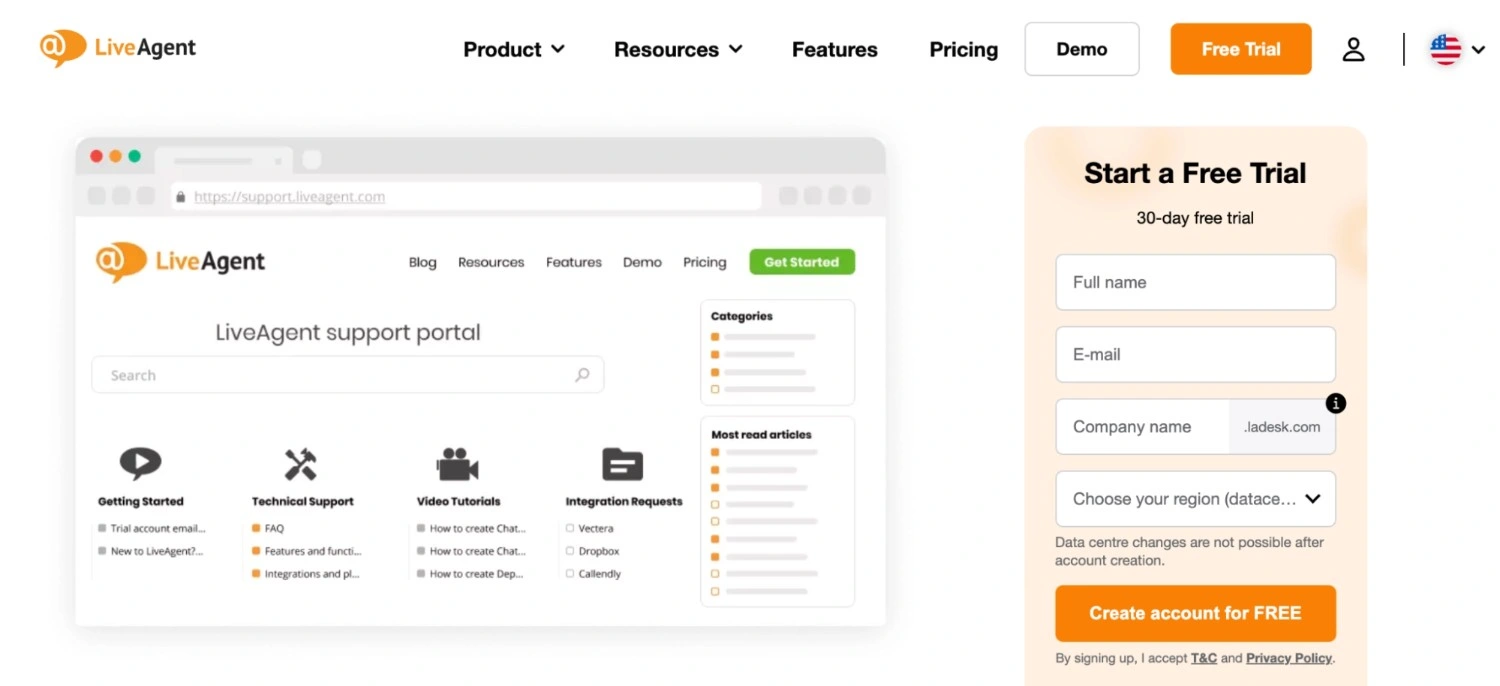Viewport: 1500px width, 686px height.
Task: Open the Privacy Policy link
Action: pos(1289,658)
